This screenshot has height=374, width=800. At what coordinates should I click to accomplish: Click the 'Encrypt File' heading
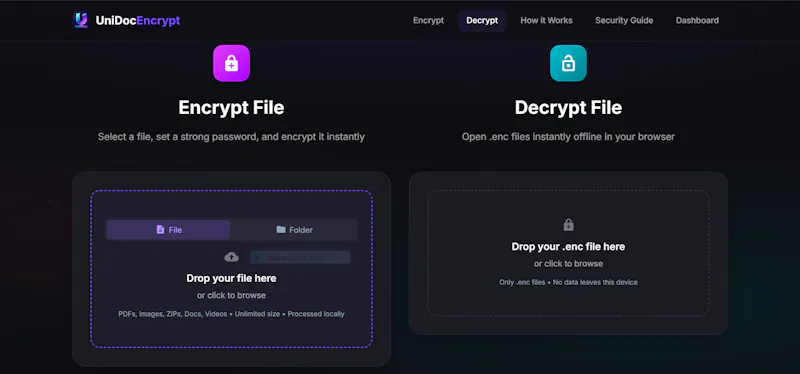coord(231,108)
